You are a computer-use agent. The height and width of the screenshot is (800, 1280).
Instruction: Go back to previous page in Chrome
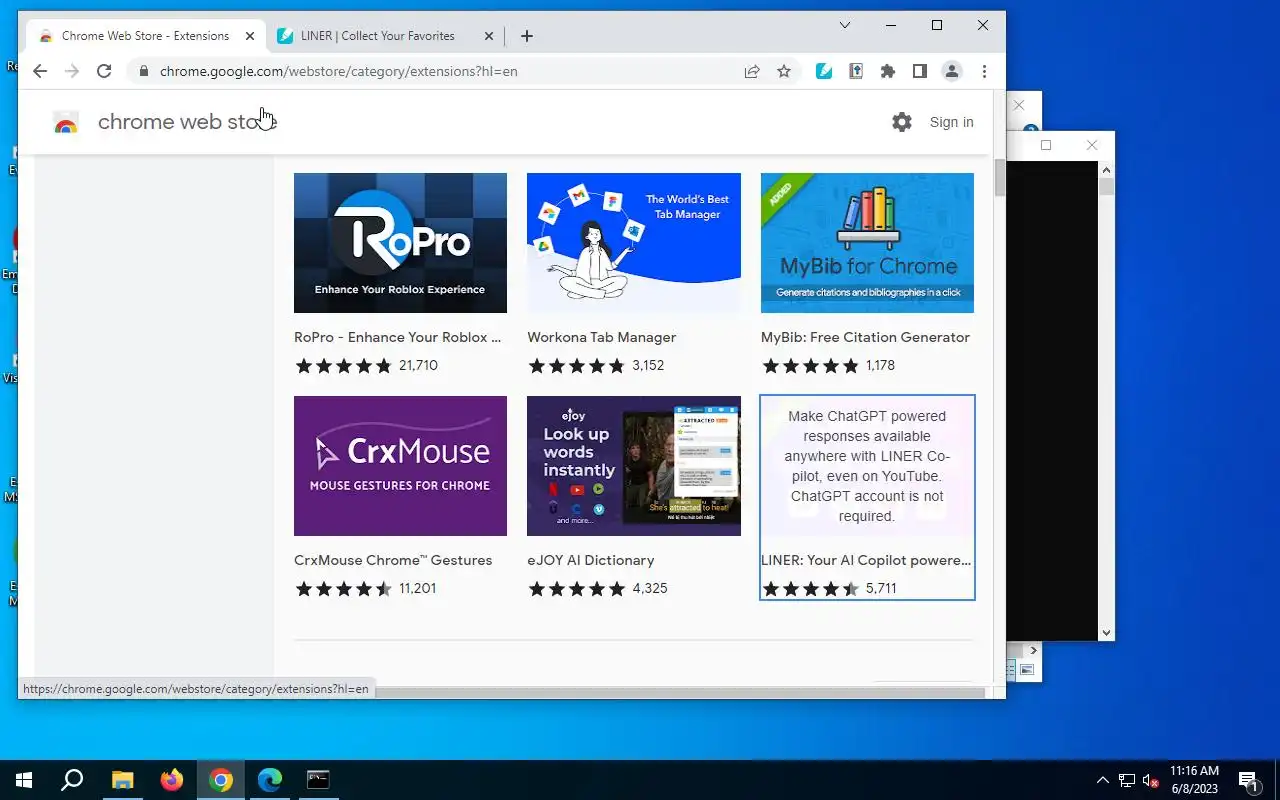click(x=40, y=71)
